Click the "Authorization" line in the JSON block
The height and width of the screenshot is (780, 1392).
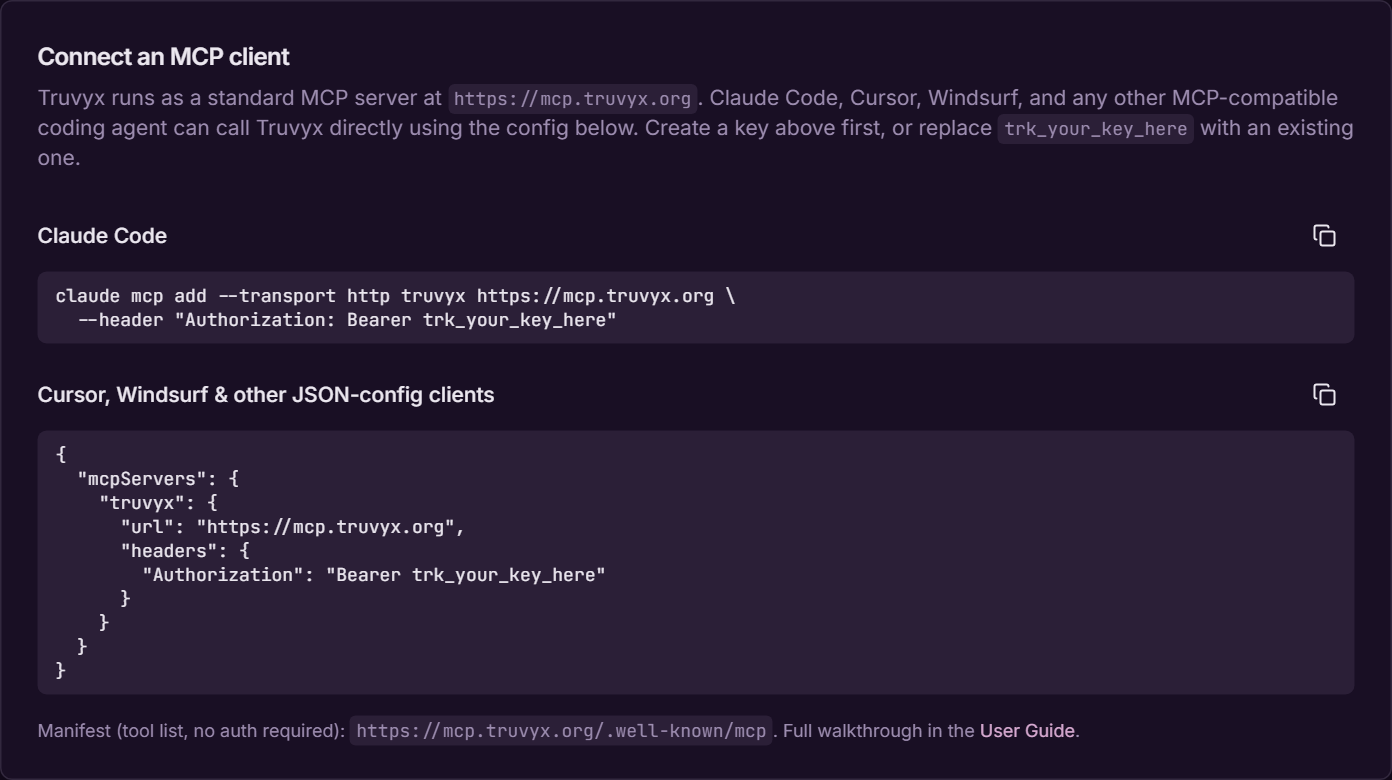click(374, 575)
